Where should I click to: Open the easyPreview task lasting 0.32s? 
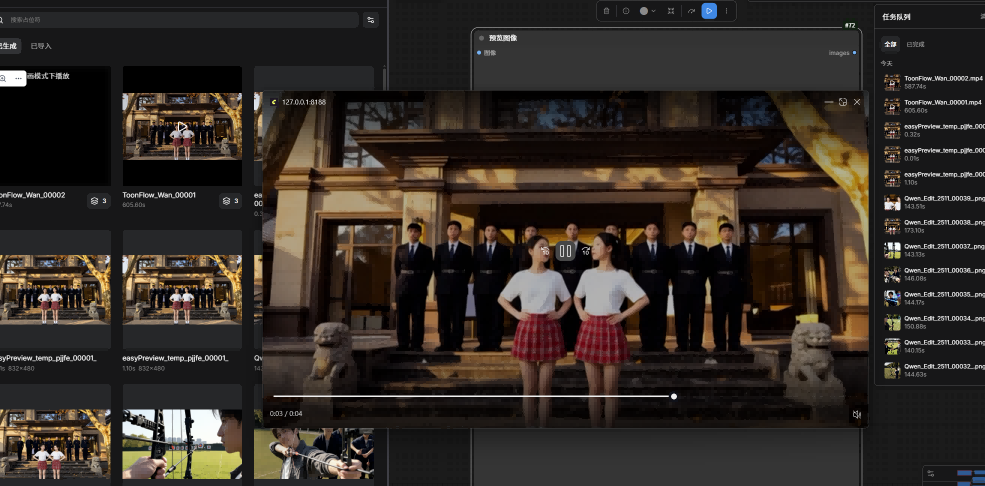[933, 130]
